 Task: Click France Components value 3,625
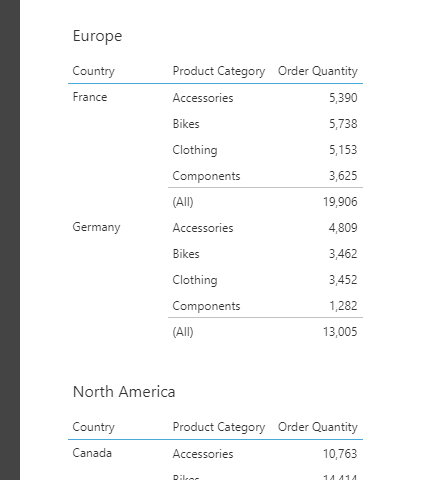pyautogui.click(x=343, y=176)
